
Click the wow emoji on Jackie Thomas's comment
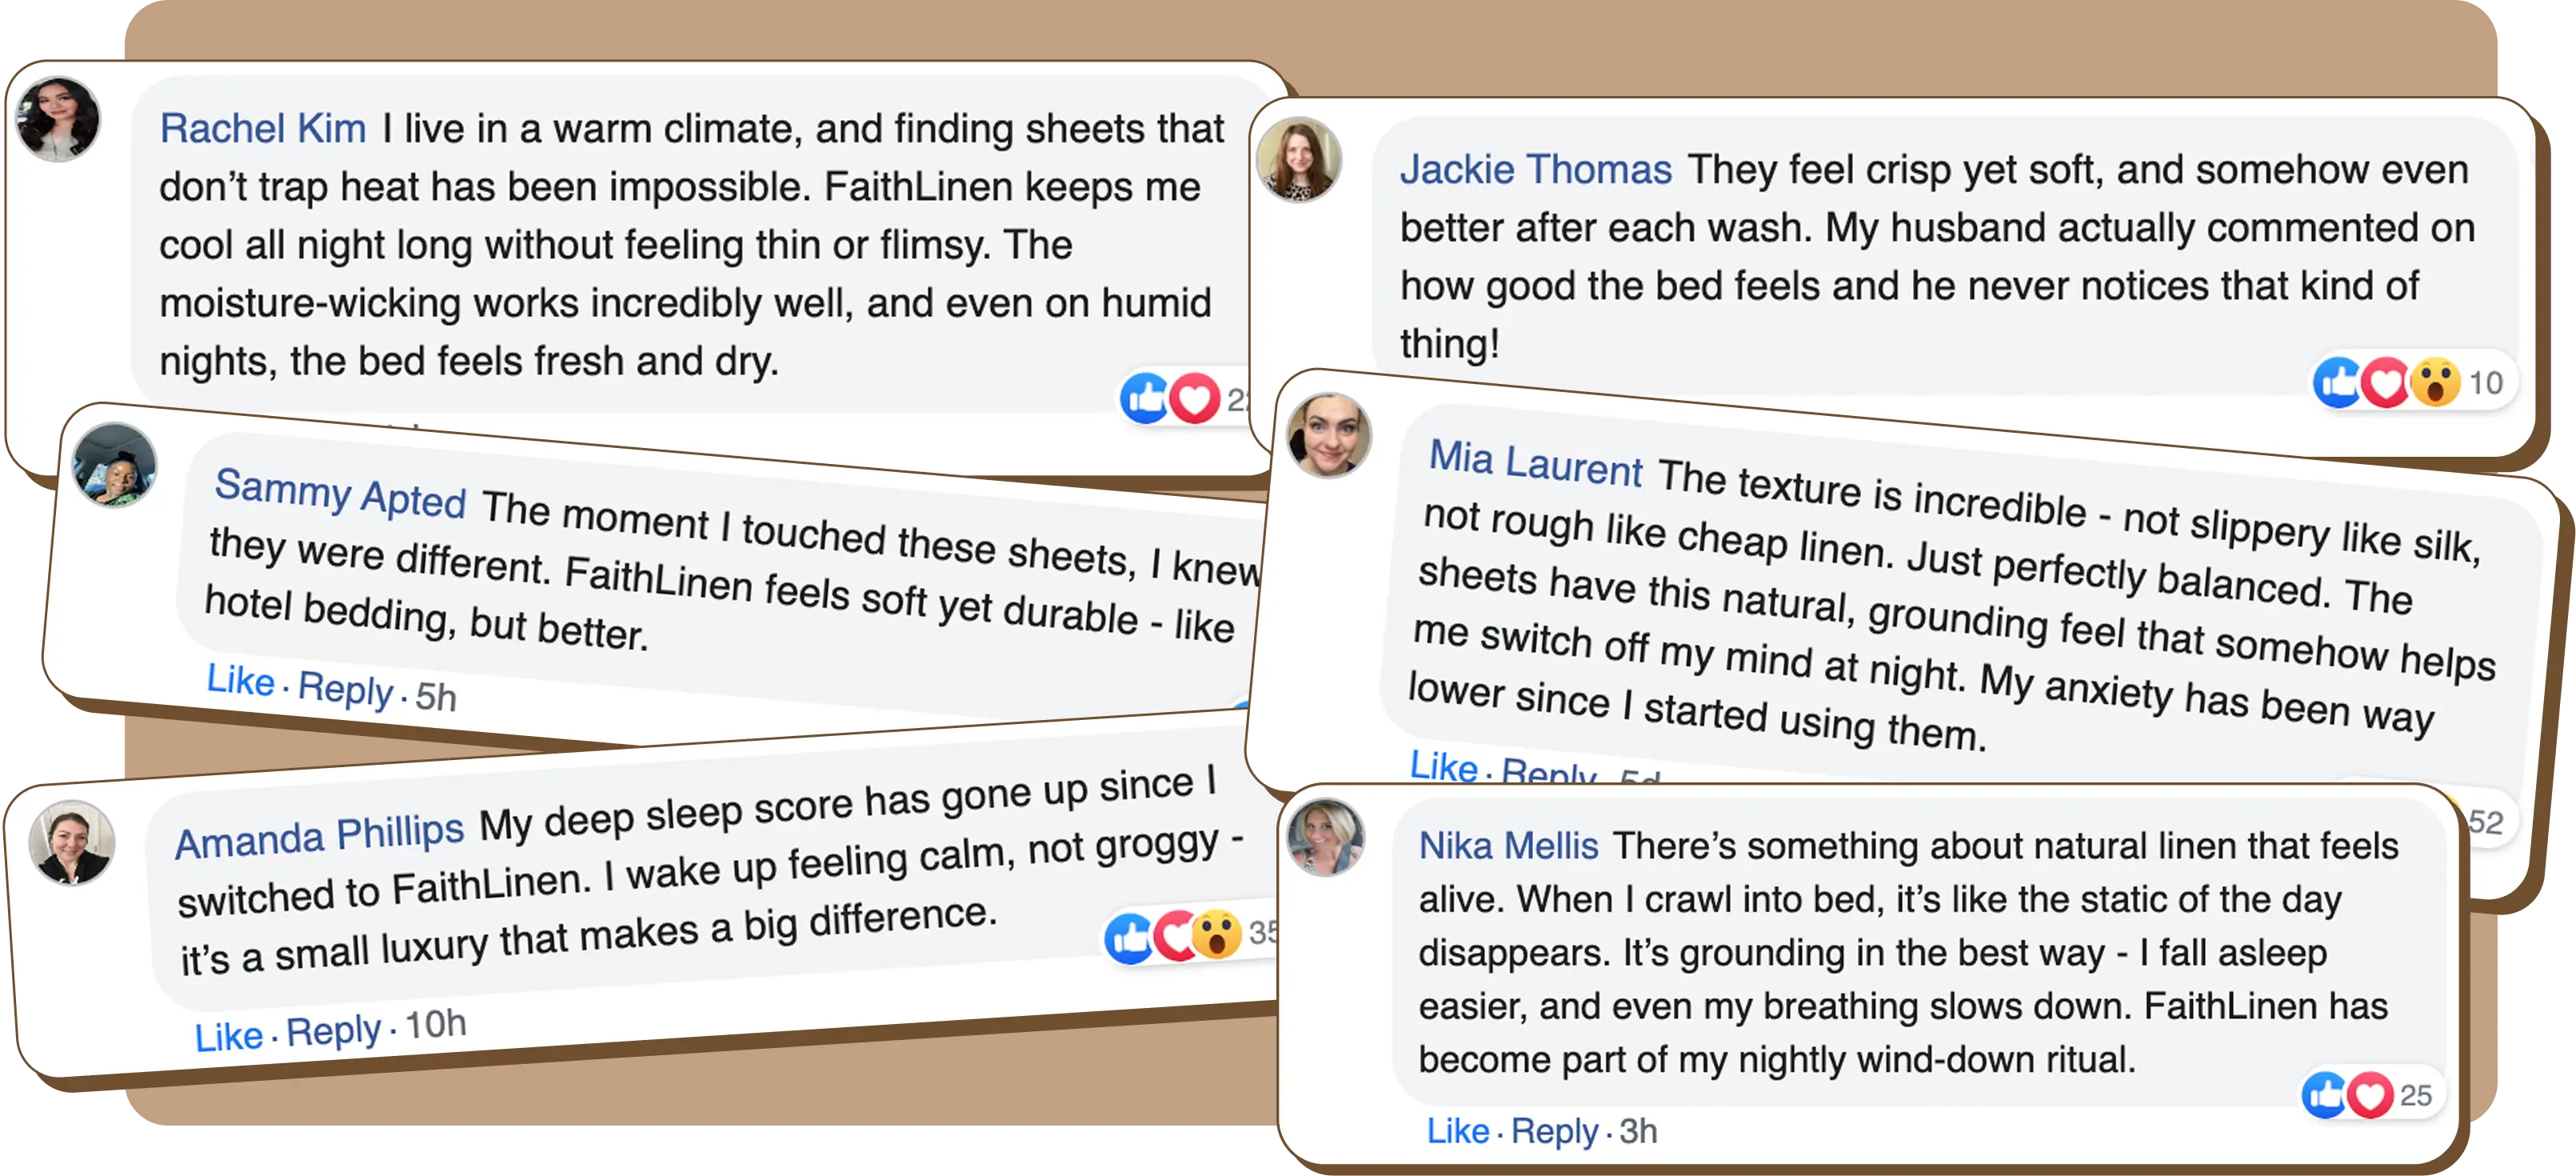pyautogui.click(x=2434, y=383)
